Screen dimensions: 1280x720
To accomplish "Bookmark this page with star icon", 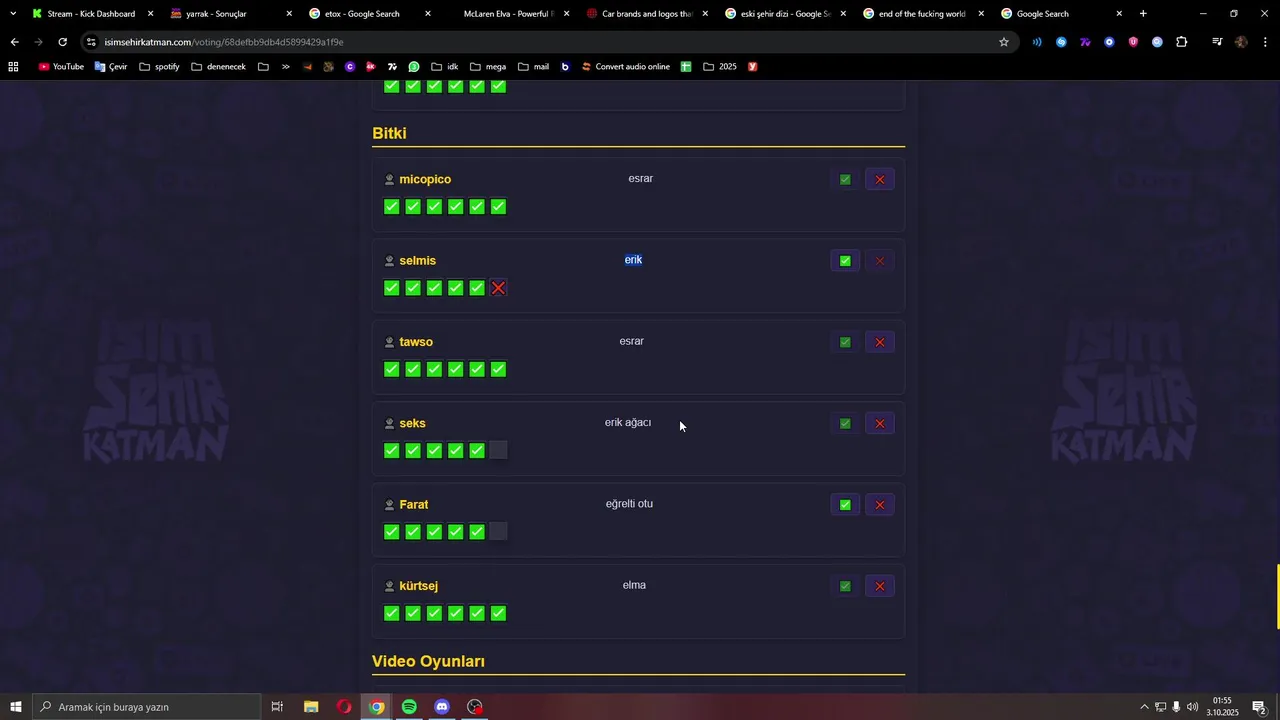I will click(1004, 42).
